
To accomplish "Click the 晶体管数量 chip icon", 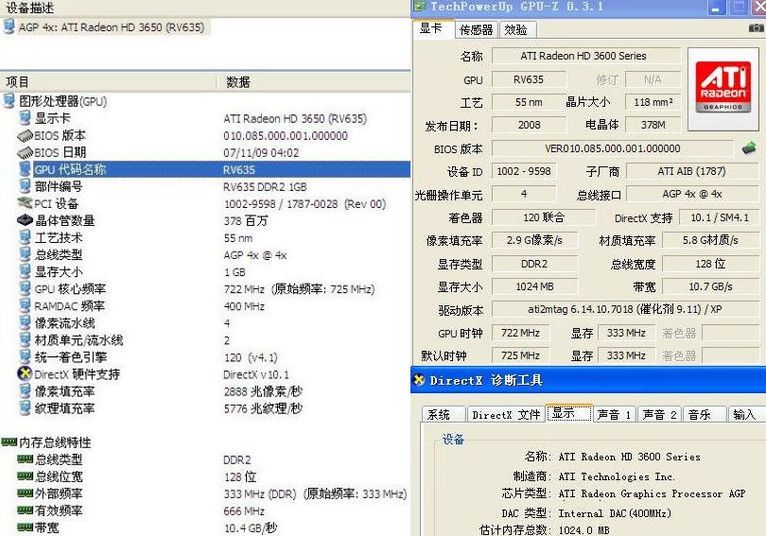I will click(25, 220).
